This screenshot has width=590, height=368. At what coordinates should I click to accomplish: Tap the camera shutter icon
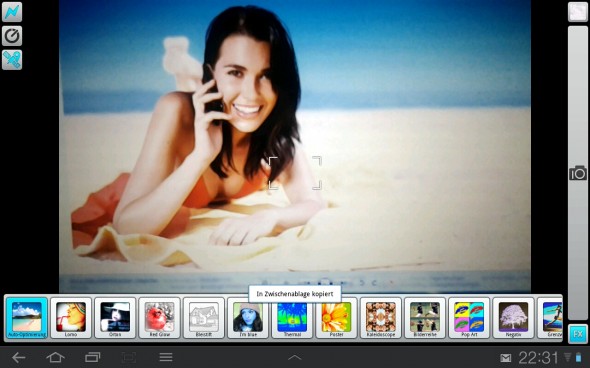(x=578, y=173)
